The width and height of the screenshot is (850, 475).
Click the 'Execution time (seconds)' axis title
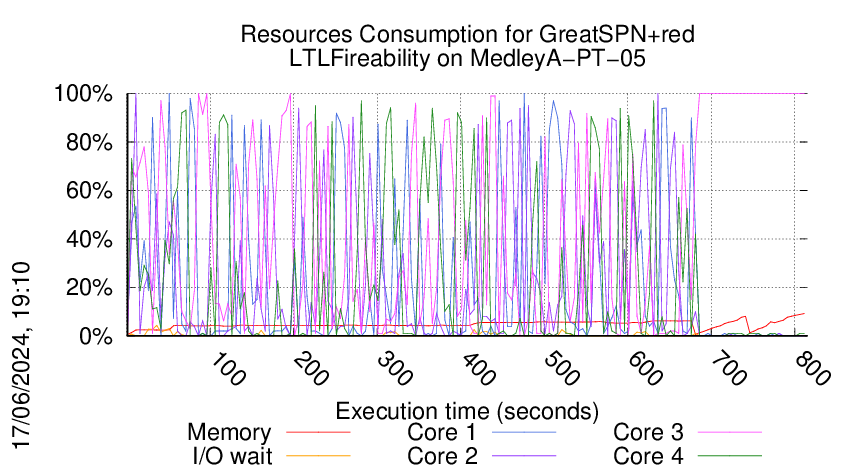click(x=467, y=412)
